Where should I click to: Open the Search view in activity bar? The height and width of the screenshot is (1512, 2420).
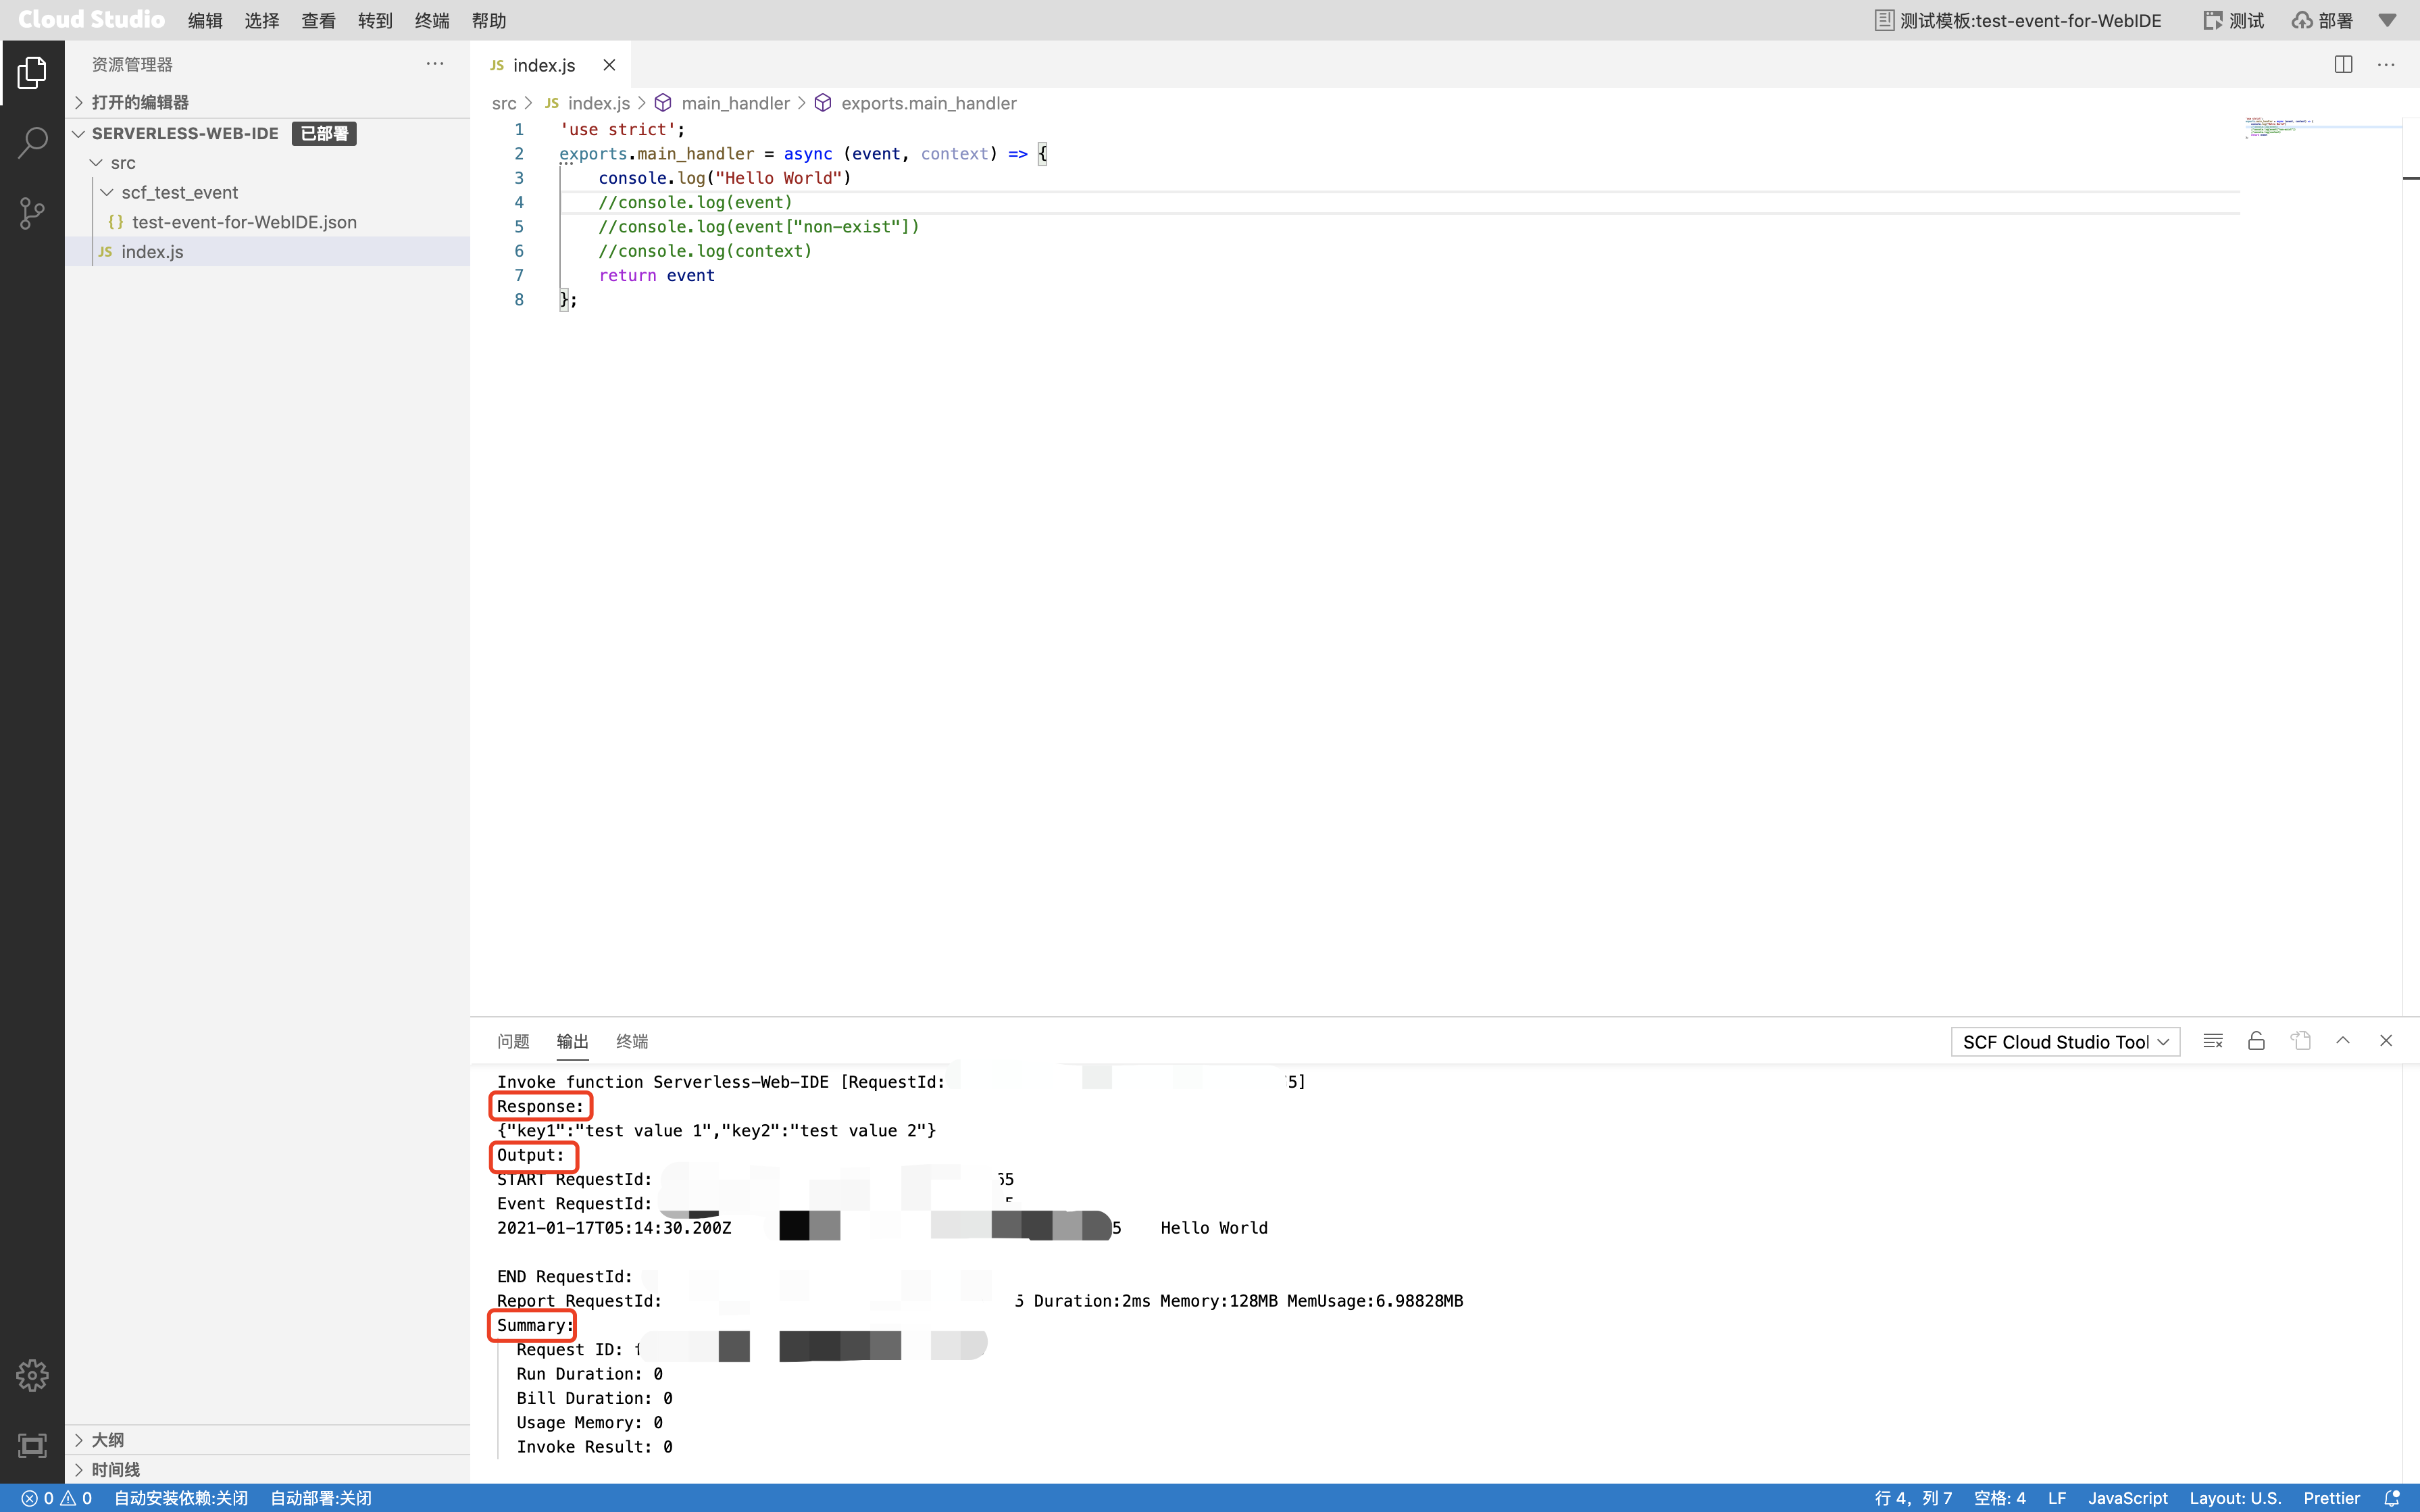click(x=32, y=142)
